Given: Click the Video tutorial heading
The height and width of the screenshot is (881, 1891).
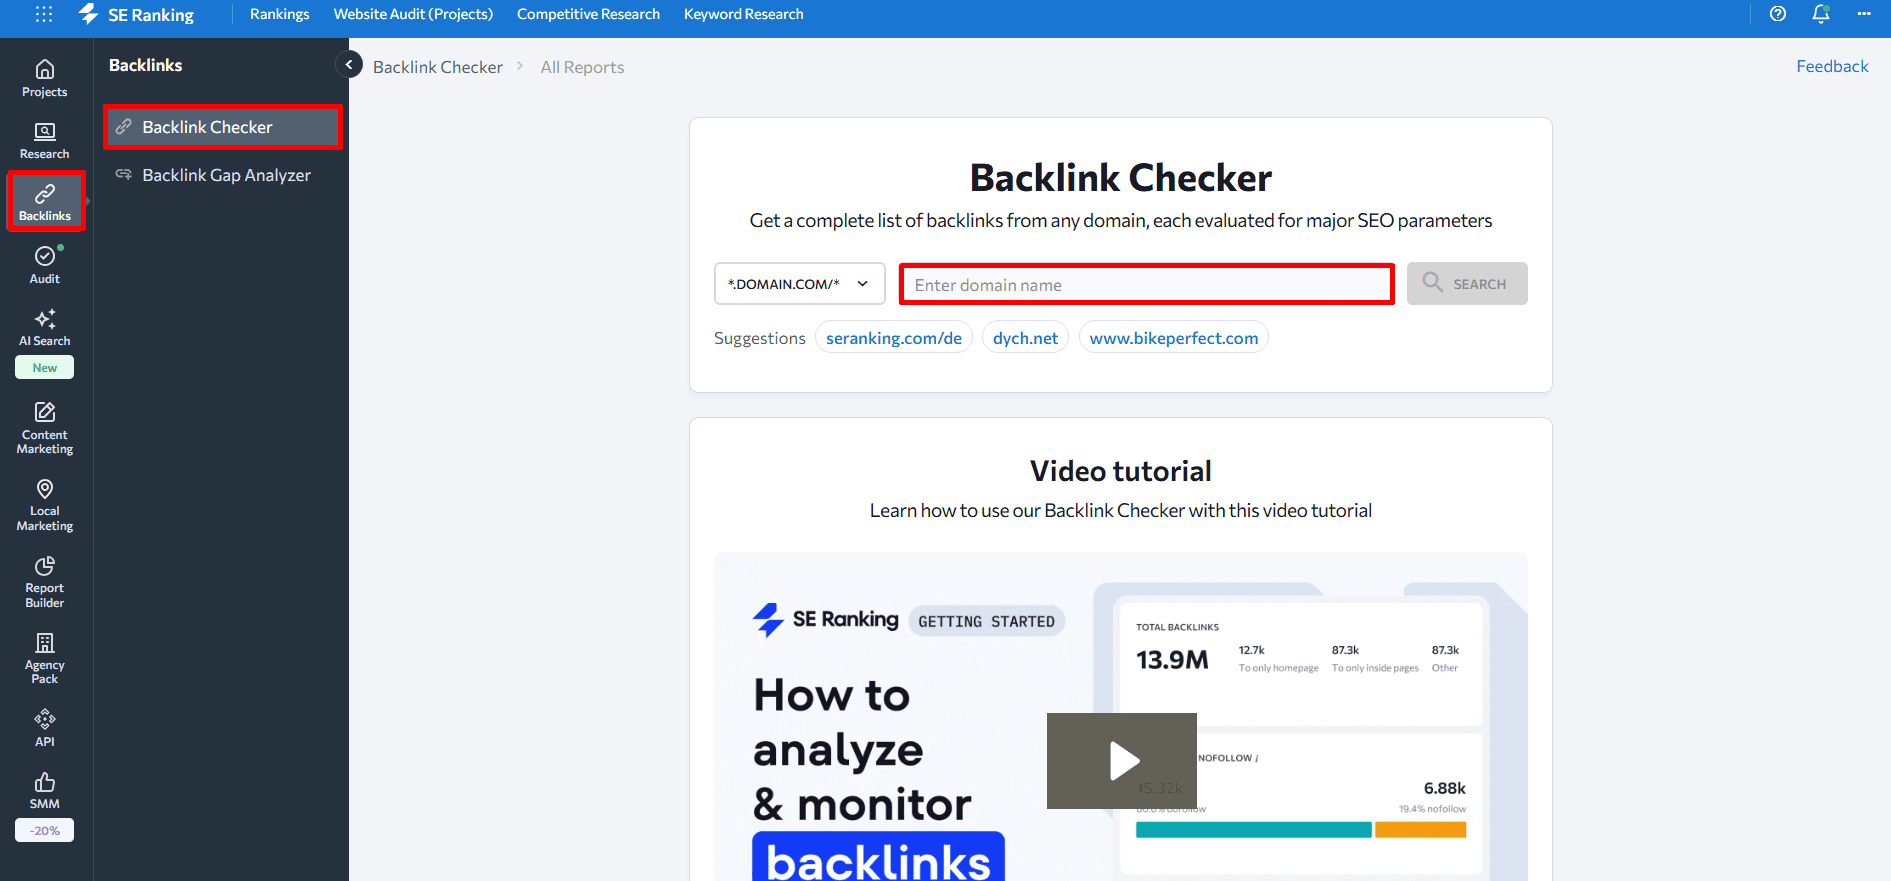Looking at the screenshot, I should point(1121,471).
